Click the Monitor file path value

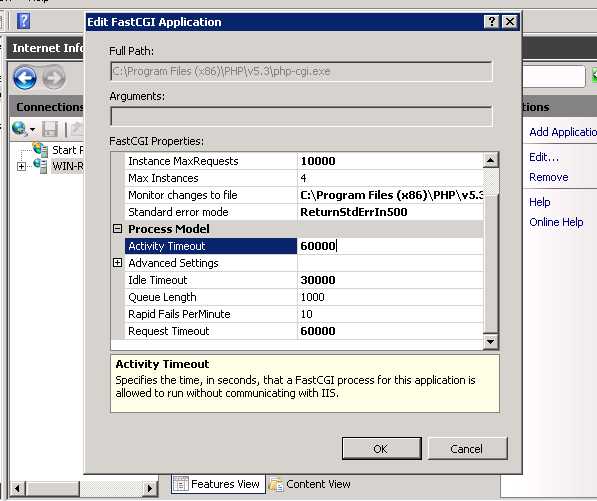390,195
